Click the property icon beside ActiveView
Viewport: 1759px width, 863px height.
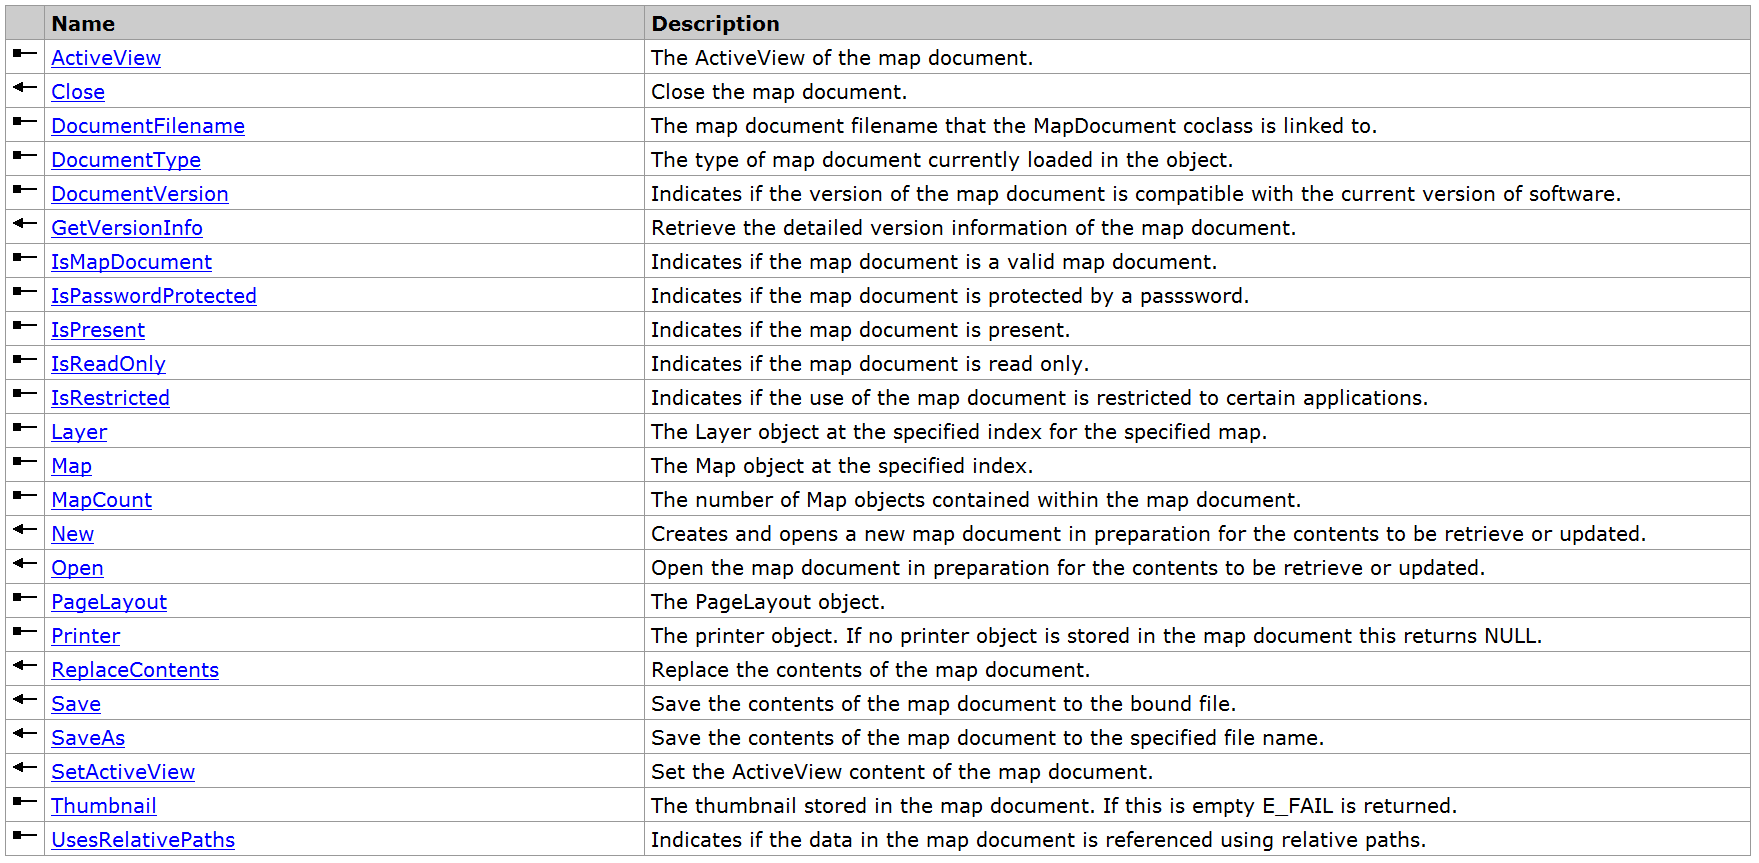click(25, 54)
